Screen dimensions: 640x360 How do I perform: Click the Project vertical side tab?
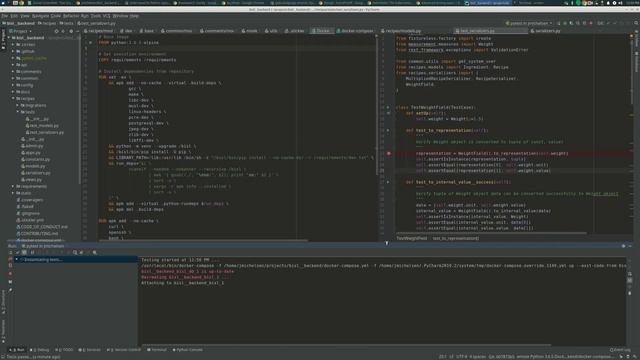coord(3,41)
